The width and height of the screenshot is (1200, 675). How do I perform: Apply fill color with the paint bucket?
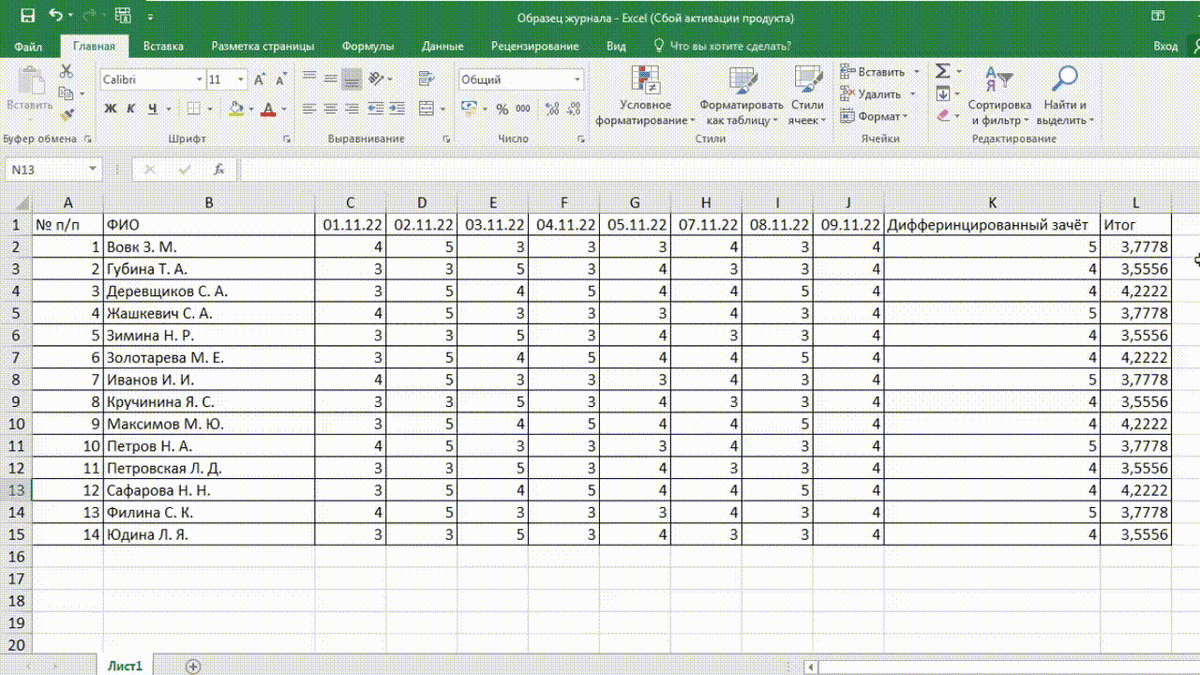[x=236, y=109]
